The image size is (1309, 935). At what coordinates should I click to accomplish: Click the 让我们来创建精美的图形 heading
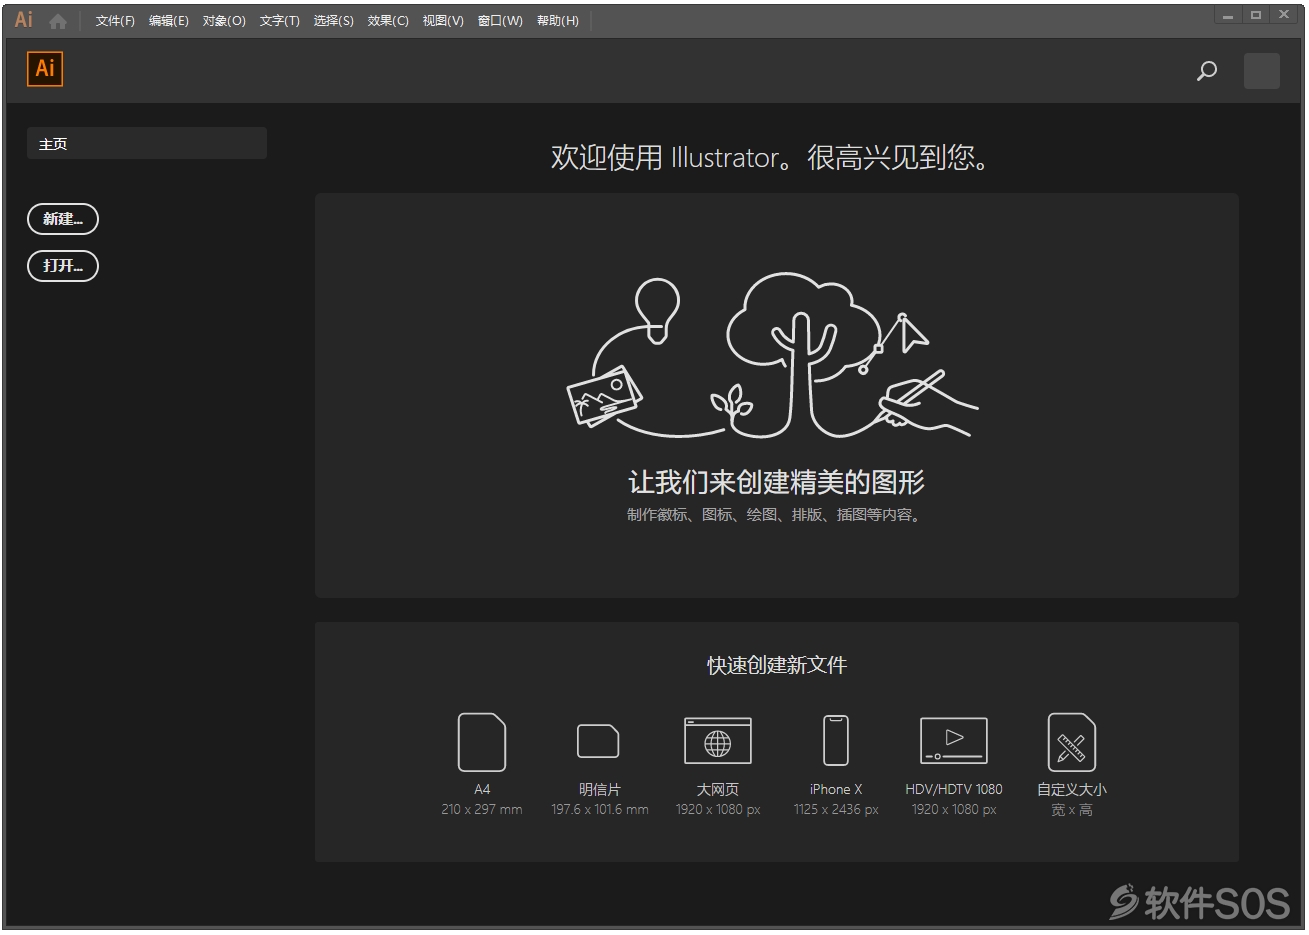(x=776, y=482)
